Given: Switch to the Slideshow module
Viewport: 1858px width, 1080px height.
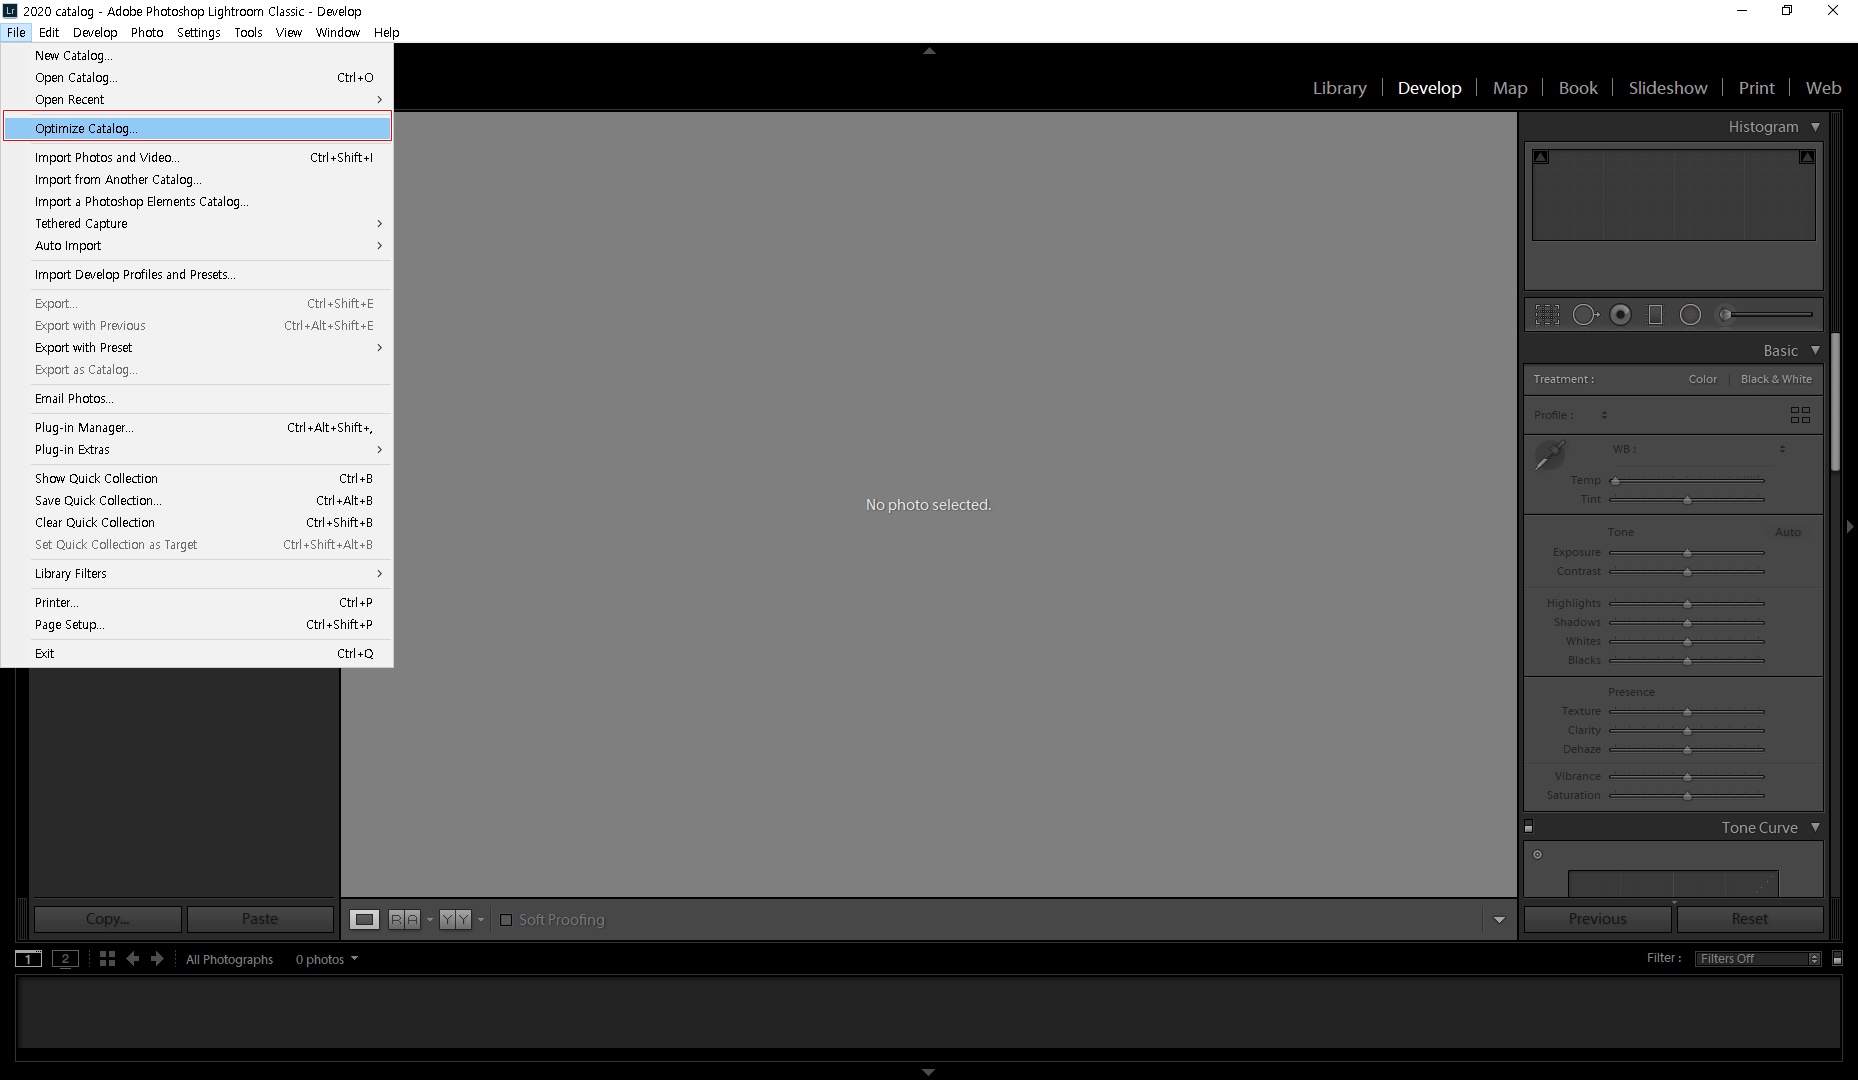Looking at the screenshot, I should tap(1668, 88).
